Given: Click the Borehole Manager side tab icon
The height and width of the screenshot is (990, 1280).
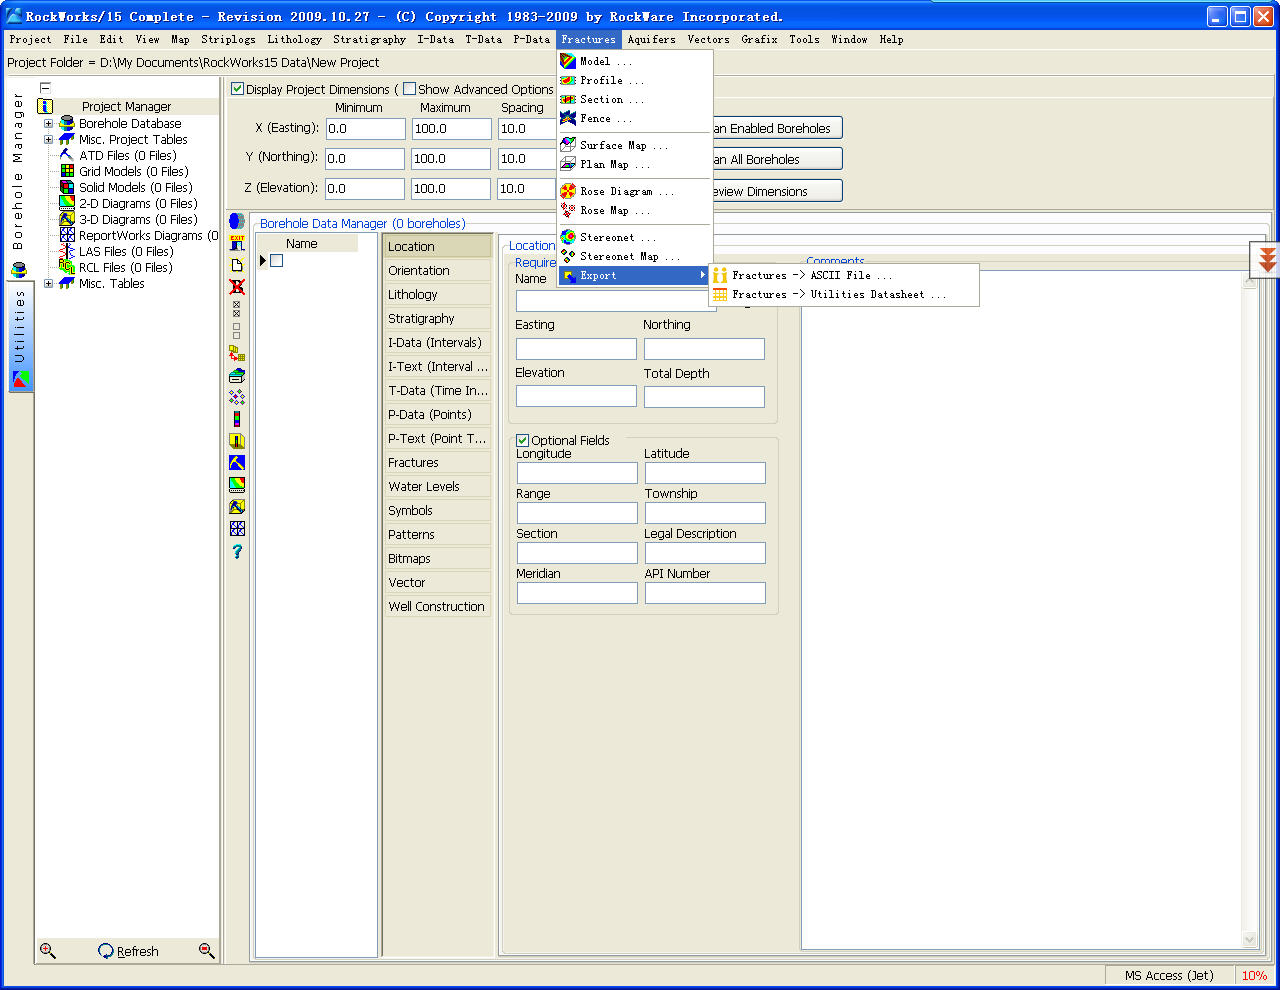Looking at the screenshot, I should pyautogui.click(x=19, y=270).
